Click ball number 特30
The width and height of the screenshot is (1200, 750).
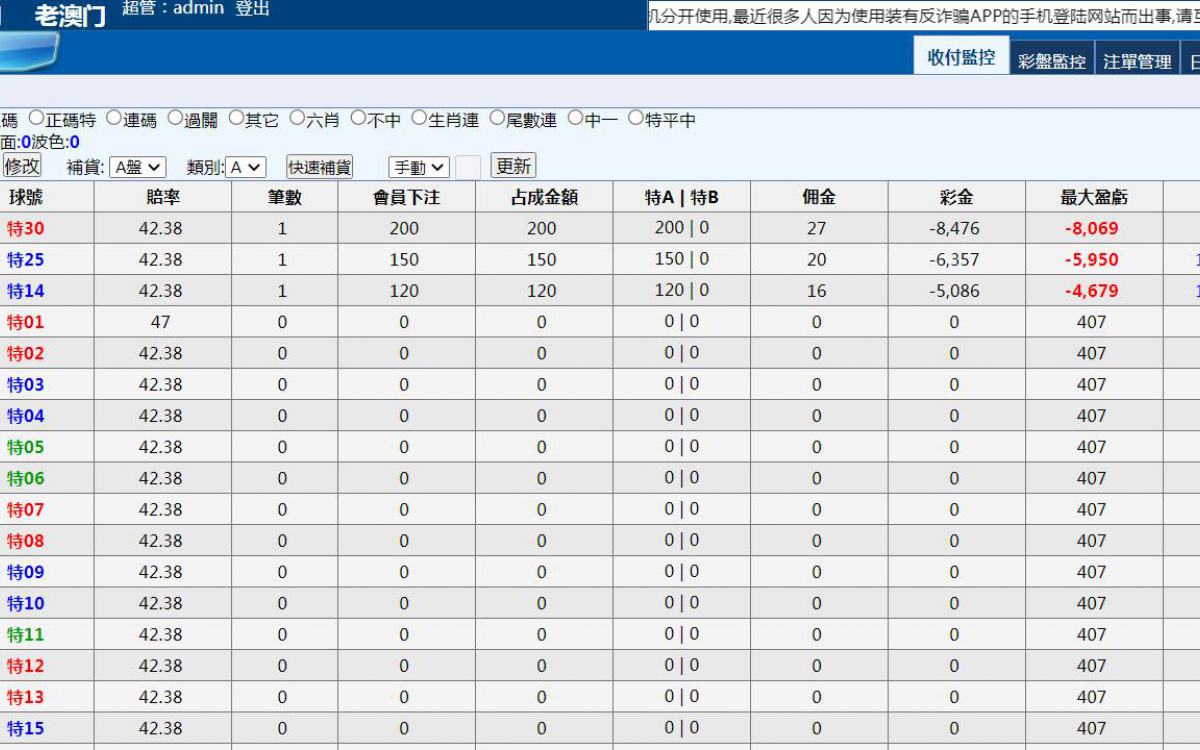coord(26,228)
